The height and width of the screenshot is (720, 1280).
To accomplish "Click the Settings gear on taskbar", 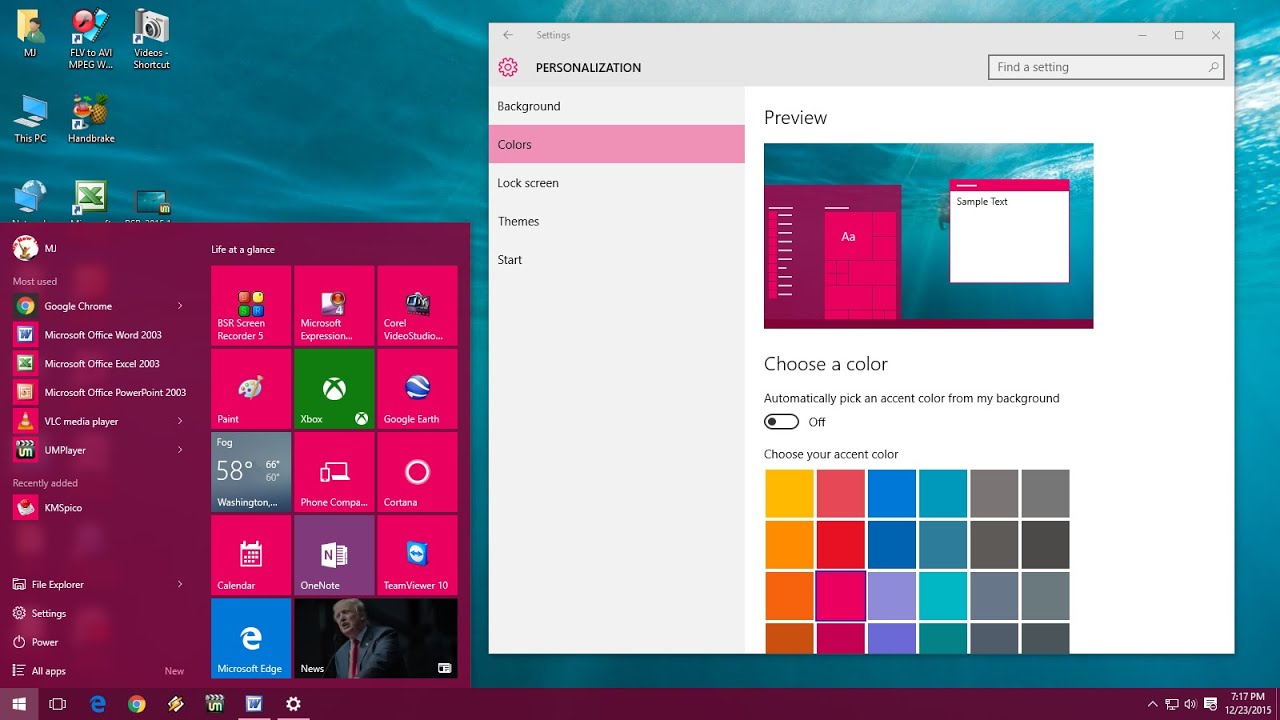I will pos(293,704).
